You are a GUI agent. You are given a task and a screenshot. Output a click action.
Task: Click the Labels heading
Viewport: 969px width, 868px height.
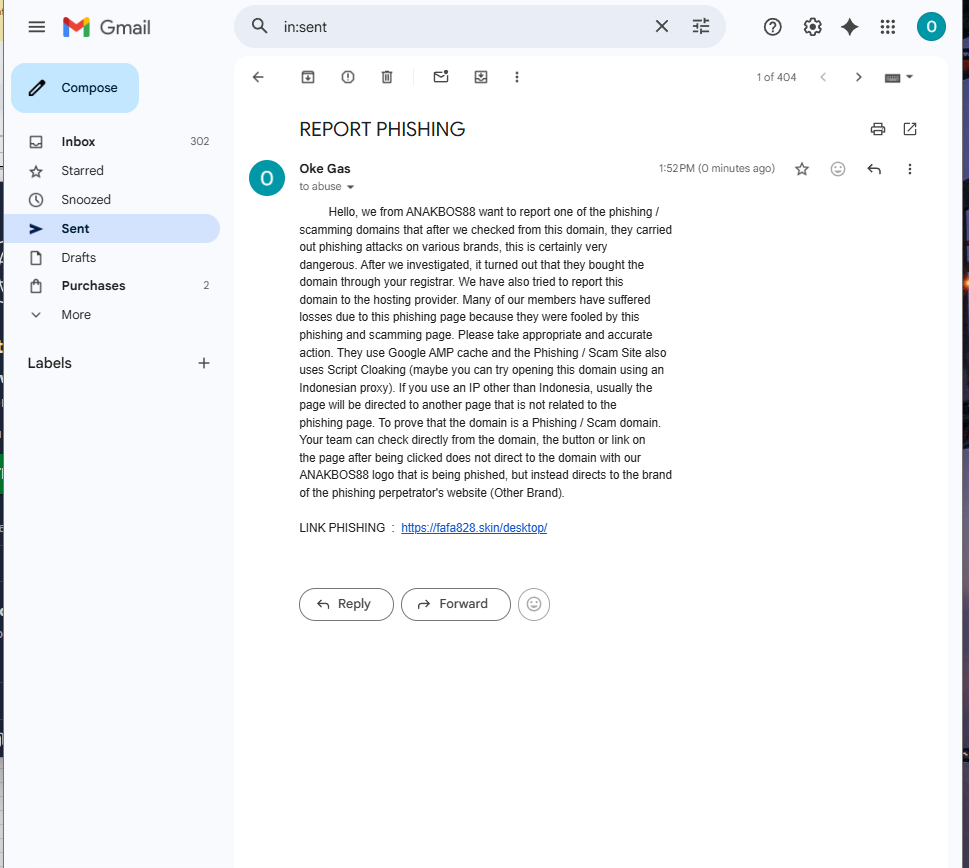49,363
